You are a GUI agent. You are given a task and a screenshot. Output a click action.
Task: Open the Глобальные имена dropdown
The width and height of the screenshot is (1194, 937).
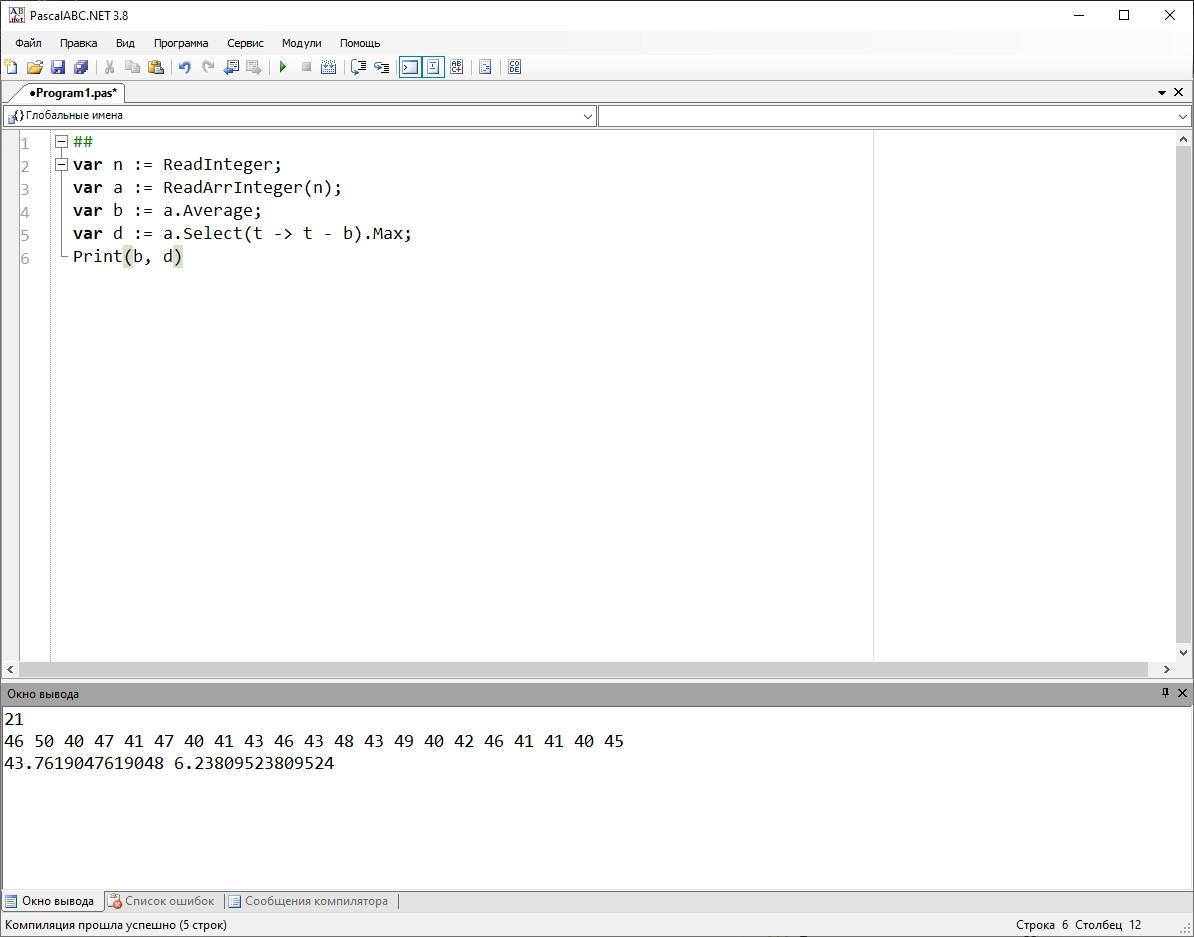587,116
